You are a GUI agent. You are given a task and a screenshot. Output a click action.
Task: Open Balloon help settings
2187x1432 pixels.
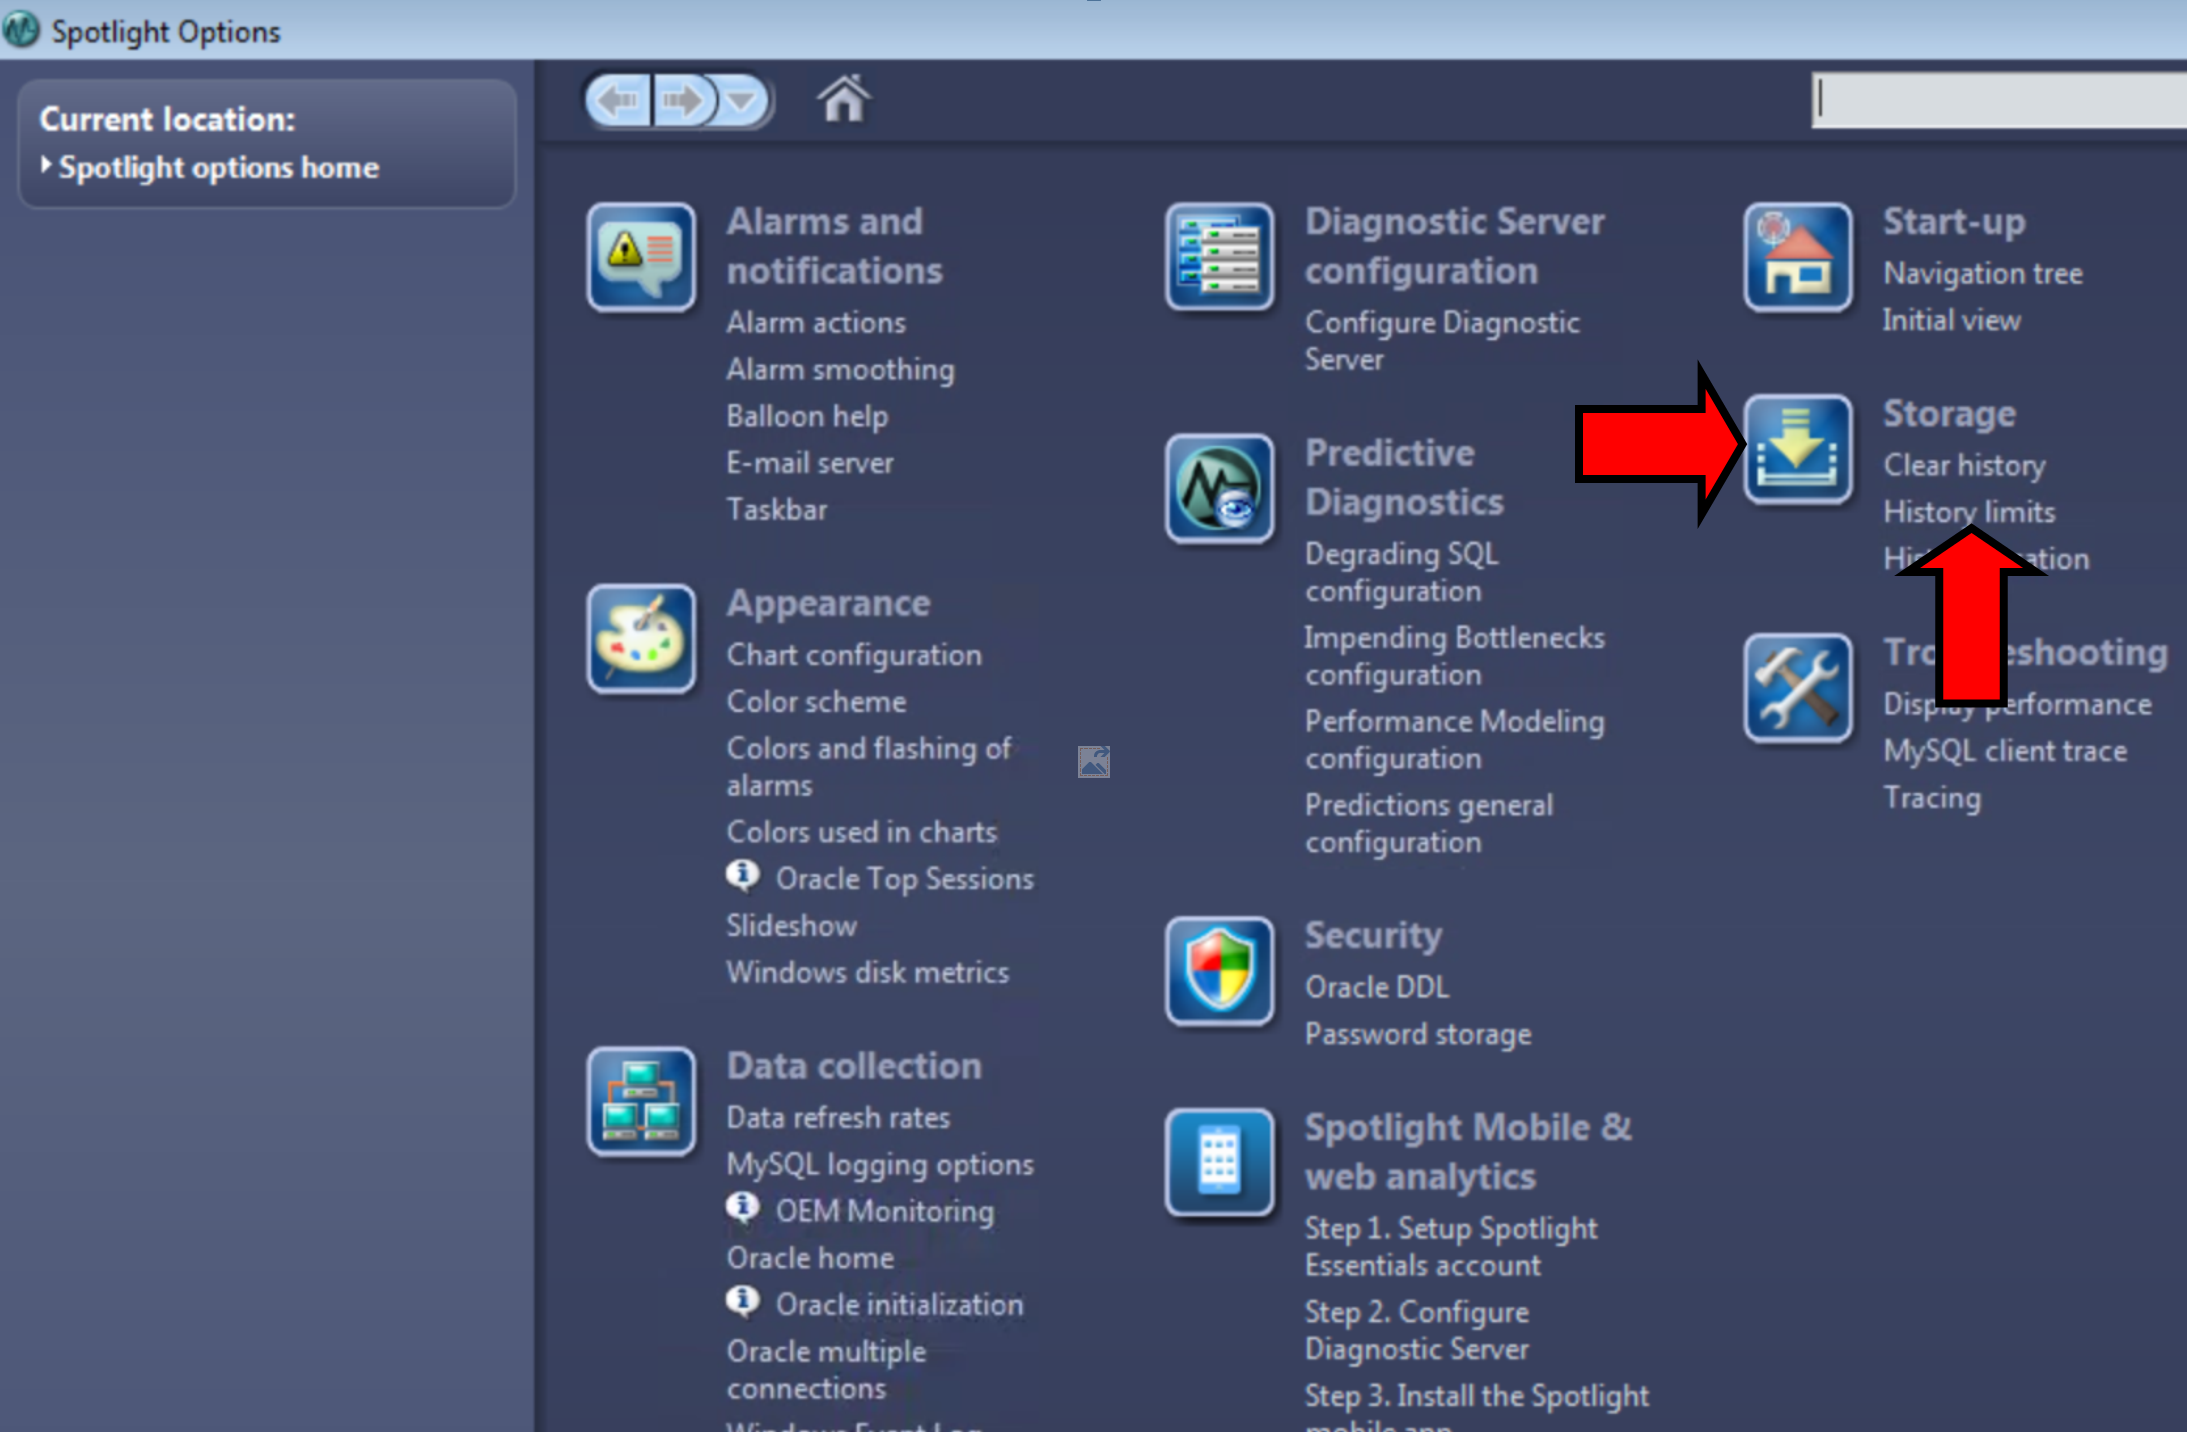click(x=807, y=417)
